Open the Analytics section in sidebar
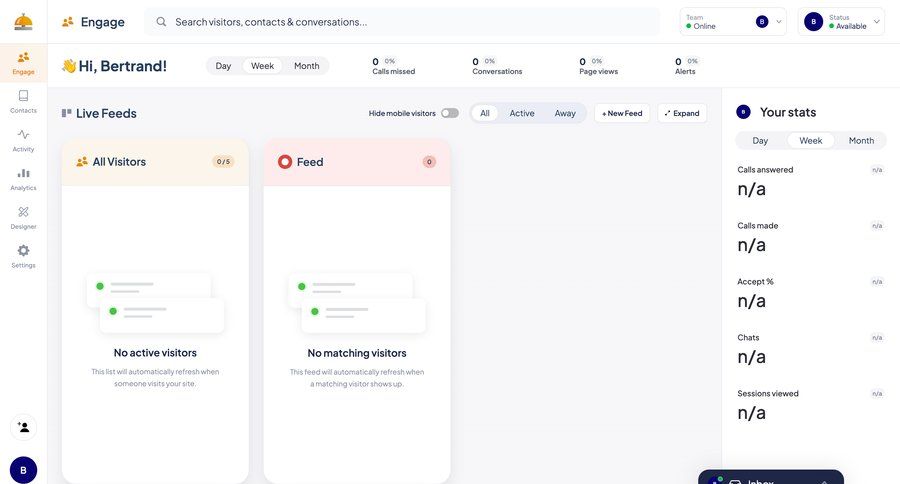This screenshot has height=484, width=900. (x=24, y=179)
